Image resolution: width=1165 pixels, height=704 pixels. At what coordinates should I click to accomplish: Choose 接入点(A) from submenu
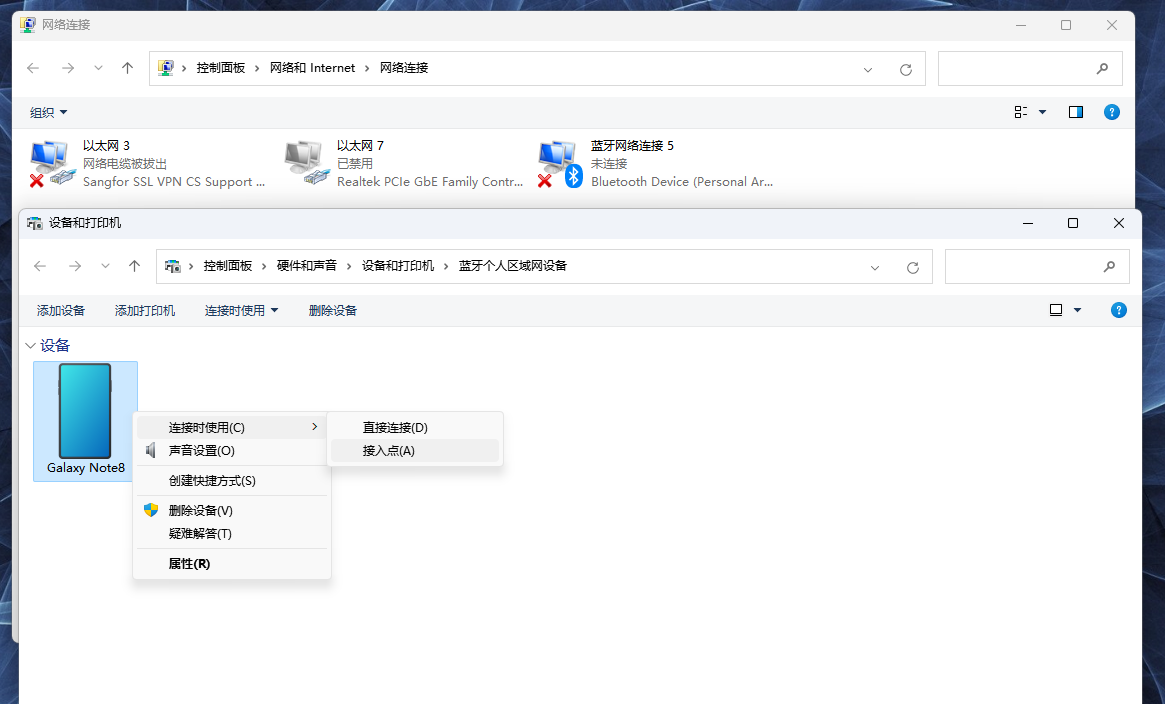389,451
